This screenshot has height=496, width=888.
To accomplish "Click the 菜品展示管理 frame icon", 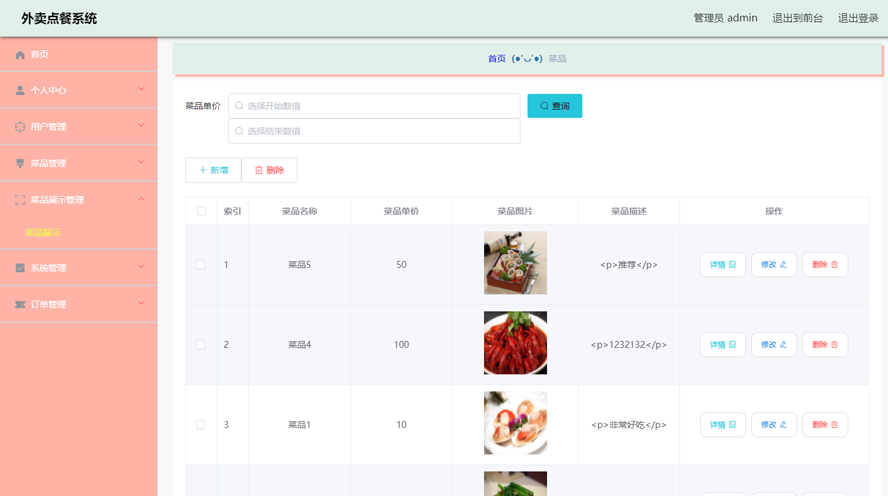I will 20,200.
